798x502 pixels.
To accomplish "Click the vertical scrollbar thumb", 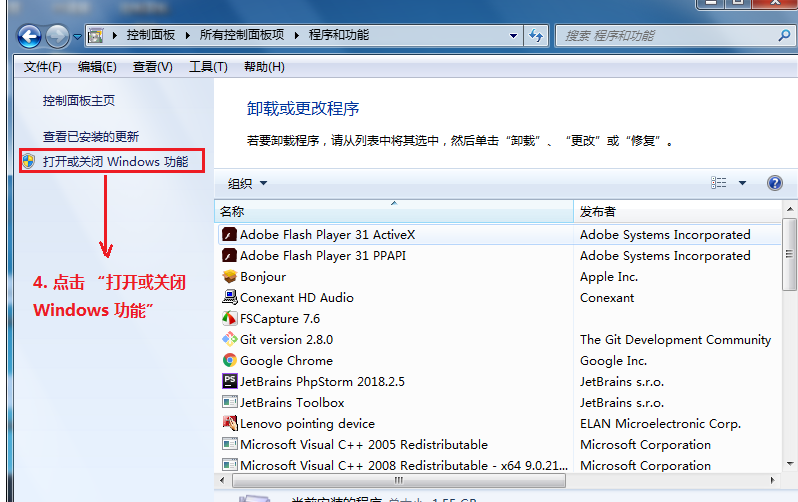I will coord(790,254).
